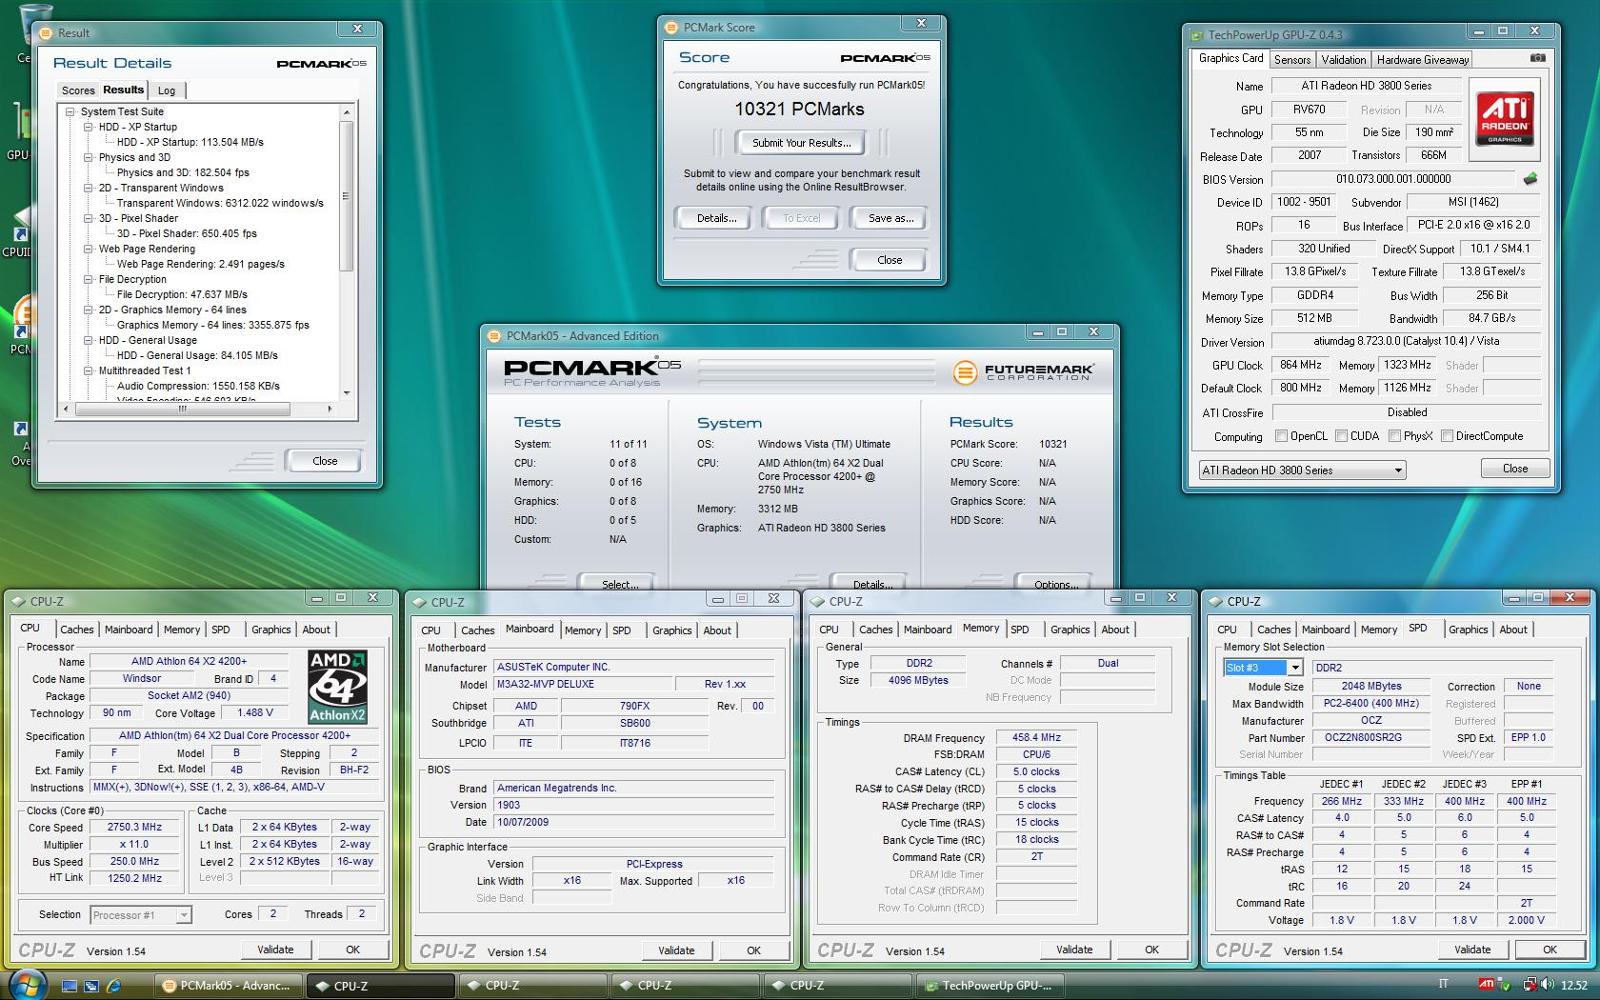Click title icon of CPU-Z SPD window
This screenshot has width=1600, height=1000.
1216,601
